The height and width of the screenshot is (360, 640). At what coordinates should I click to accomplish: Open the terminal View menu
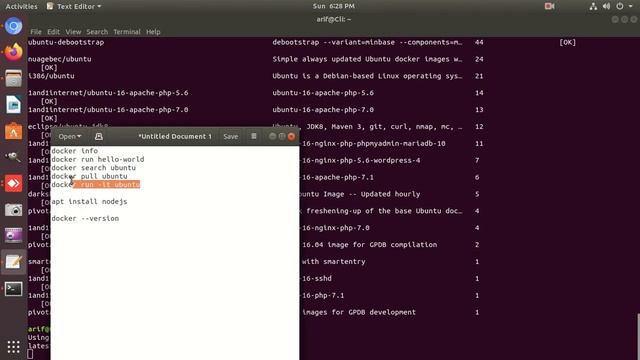coord(73,32)
